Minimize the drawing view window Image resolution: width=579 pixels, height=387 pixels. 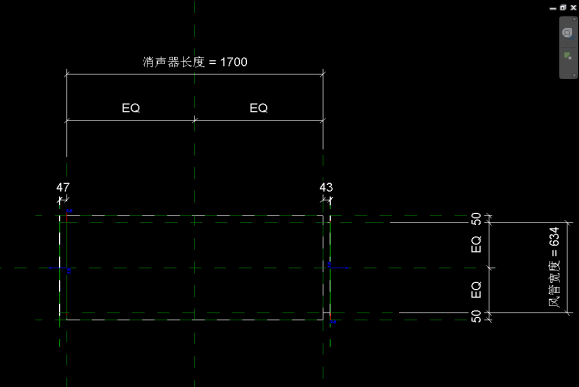coord(553,8)
